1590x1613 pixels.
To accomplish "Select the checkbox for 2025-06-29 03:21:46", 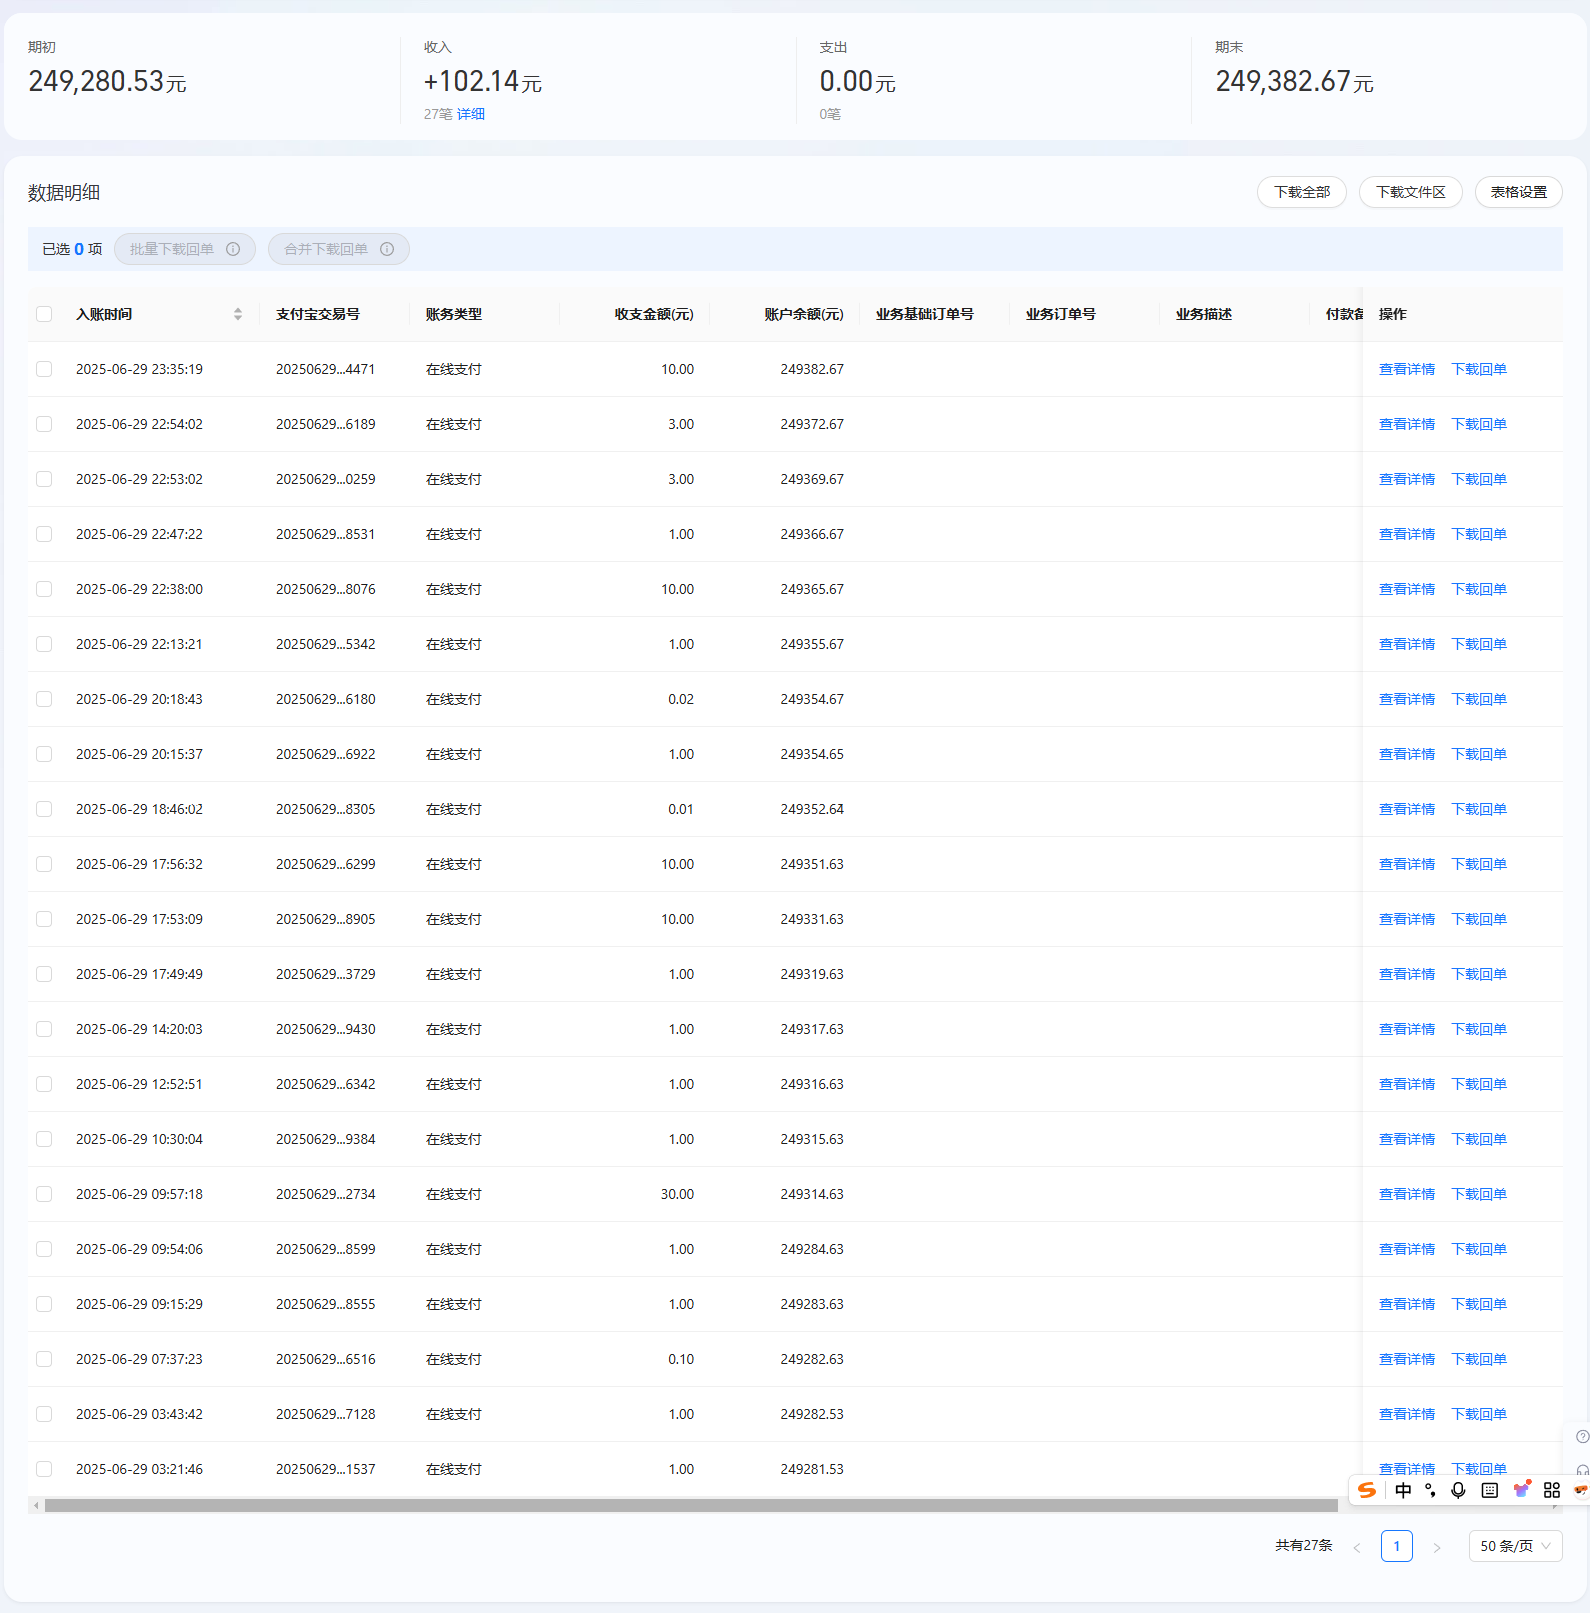I will click(44, 1469).
